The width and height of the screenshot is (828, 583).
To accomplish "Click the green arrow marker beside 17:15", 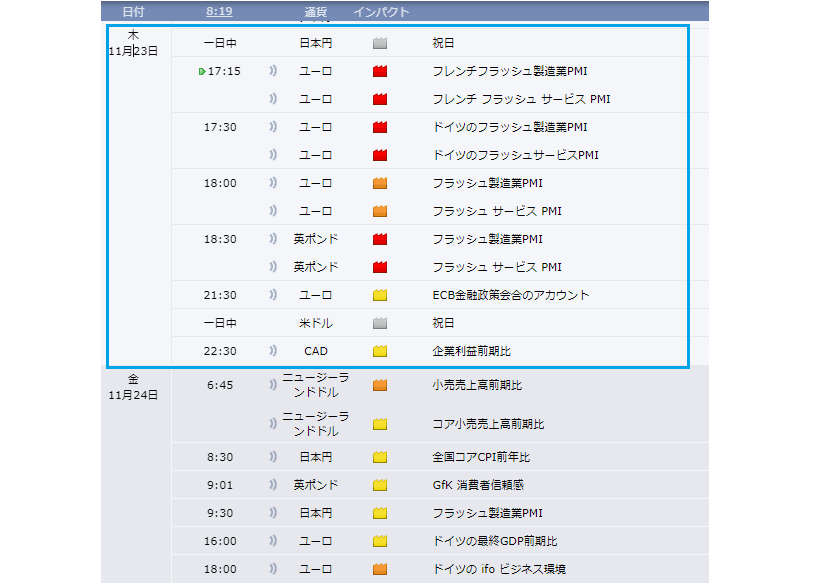I will click(202, 71).
